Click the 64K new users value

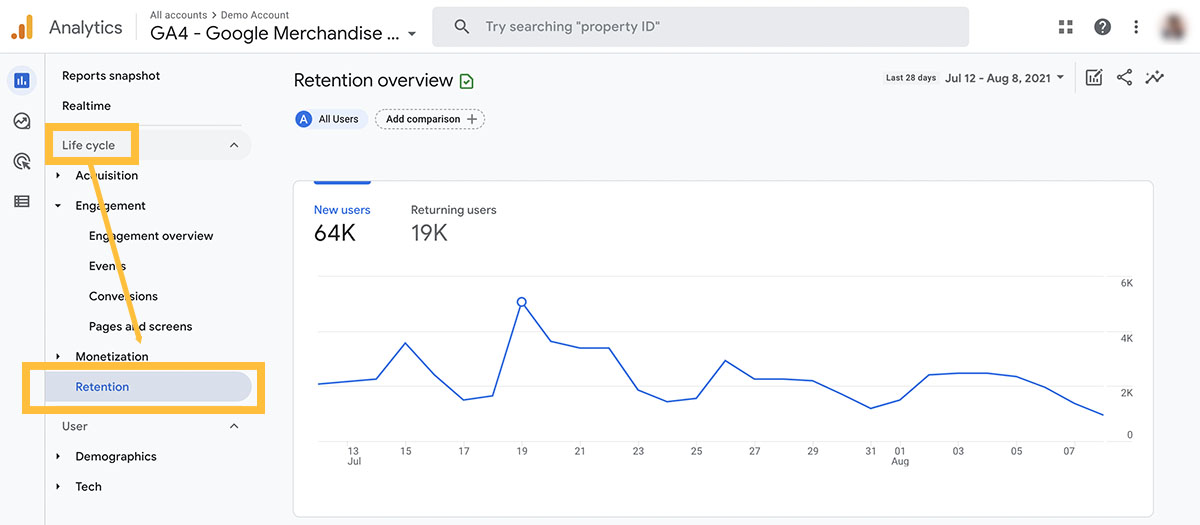[x=334, y=234]
